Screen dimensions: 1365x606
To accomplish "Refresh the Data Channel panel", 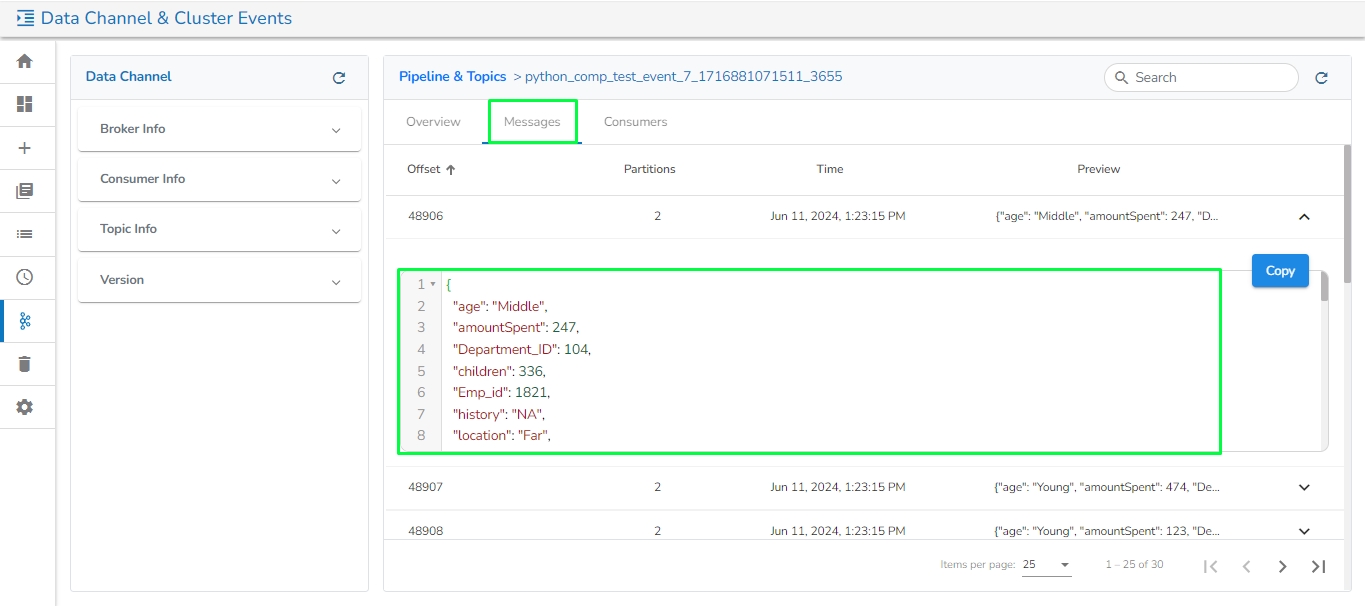I will coord(339,77).
